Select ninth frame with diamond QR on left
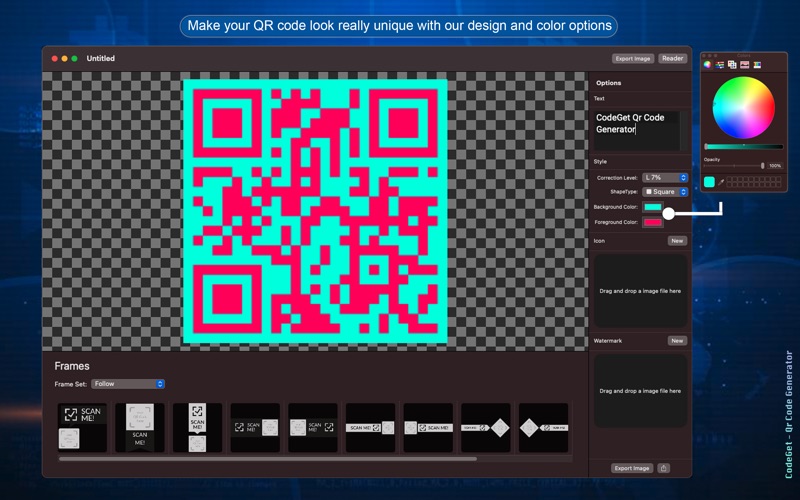The image size is (800, 500). coord(543,428)
